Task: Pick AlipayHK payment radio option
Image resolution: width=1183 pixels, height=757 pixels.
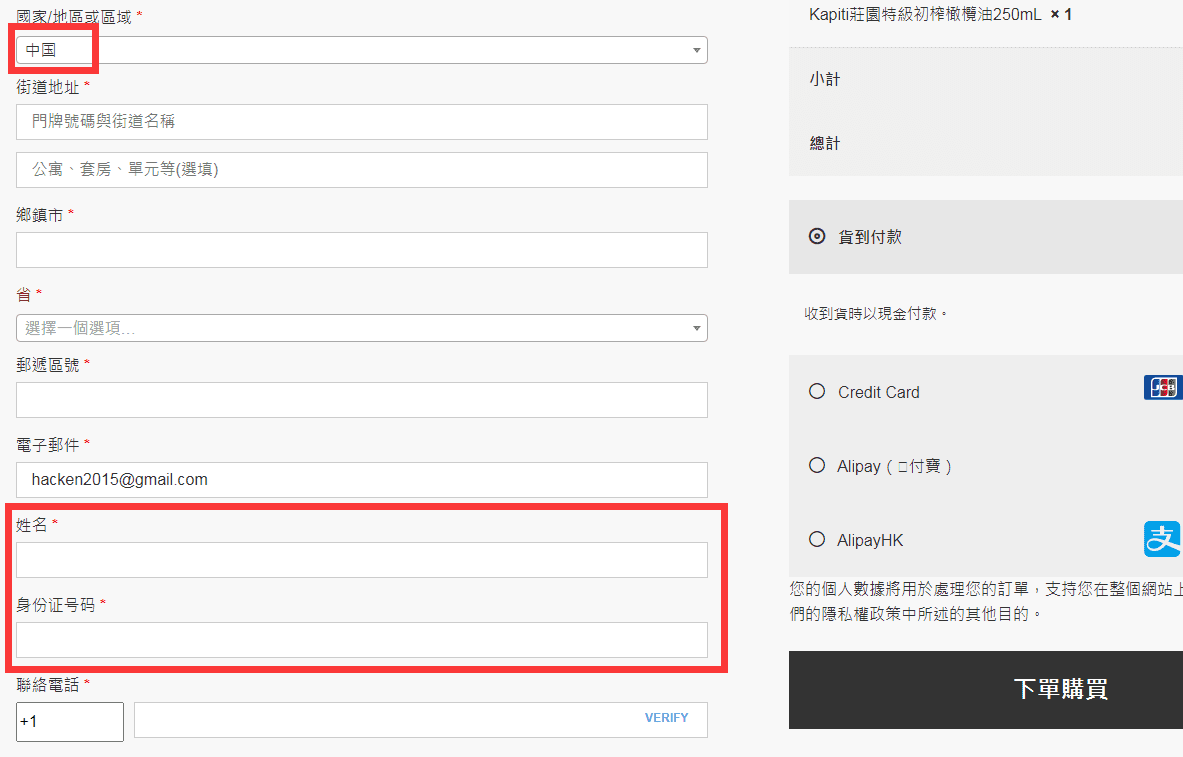Action: pos(817,539)
